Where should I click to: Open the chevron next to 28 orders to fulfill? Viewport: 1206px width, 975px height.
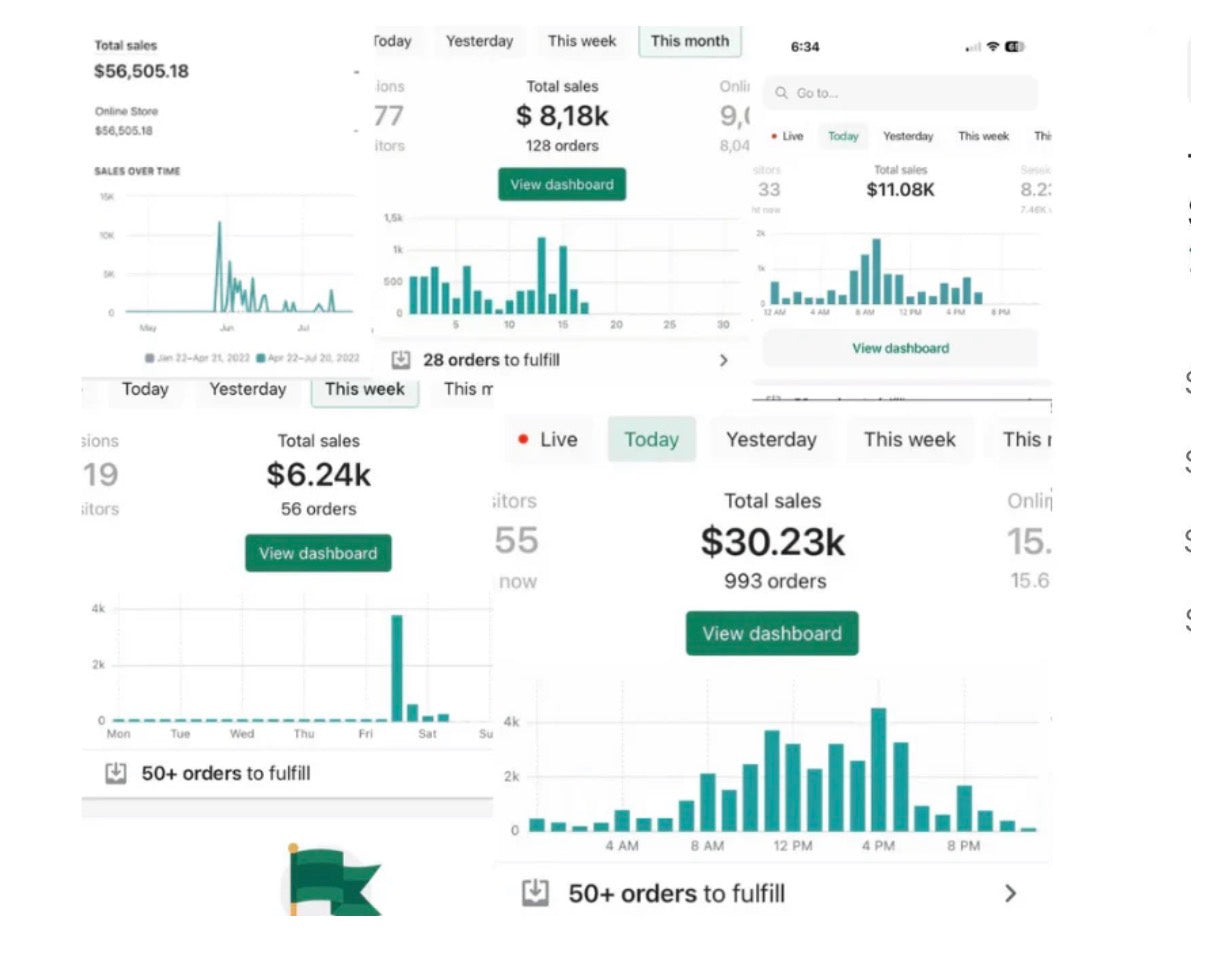(724, 360)
